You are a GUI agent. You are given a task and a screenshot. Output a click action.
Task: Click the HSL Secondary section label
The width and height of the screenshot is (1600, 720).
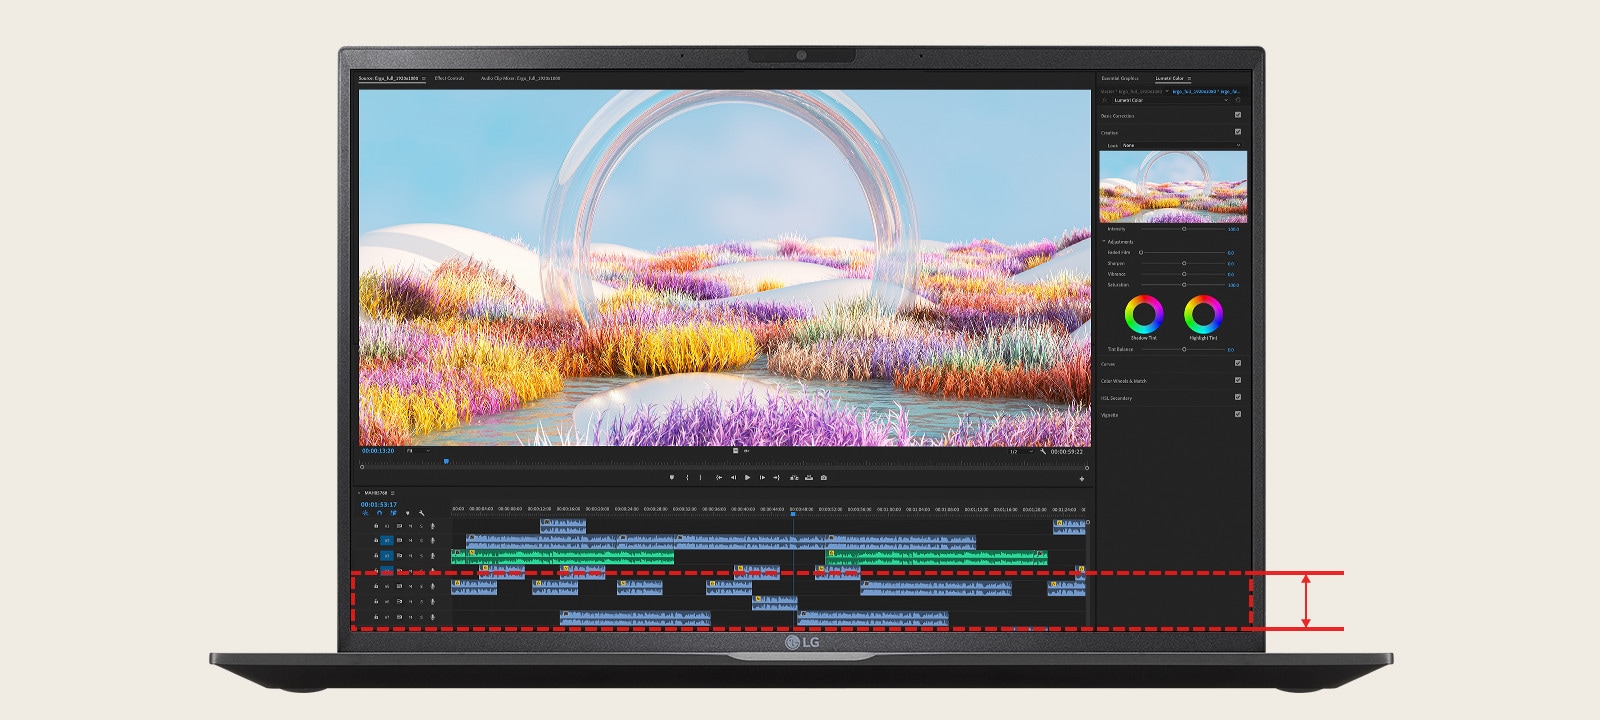1115,398
